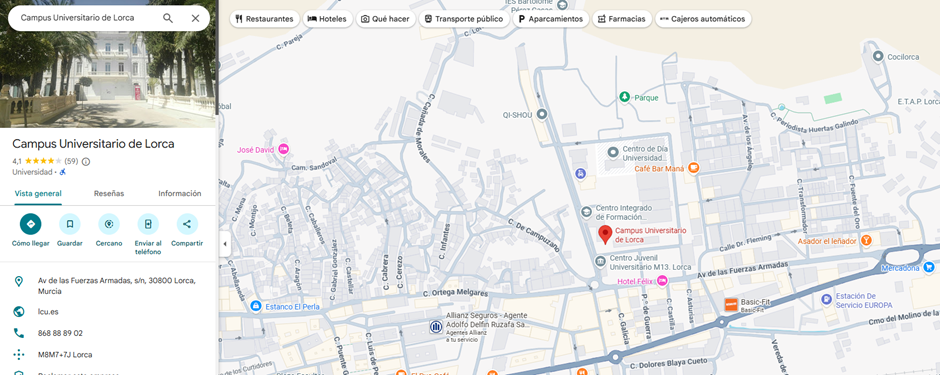The height and width of the screenshot is (375, 940).
Task: Copy the plus code M8M7+7J Lorca
Action: [65, 355]
